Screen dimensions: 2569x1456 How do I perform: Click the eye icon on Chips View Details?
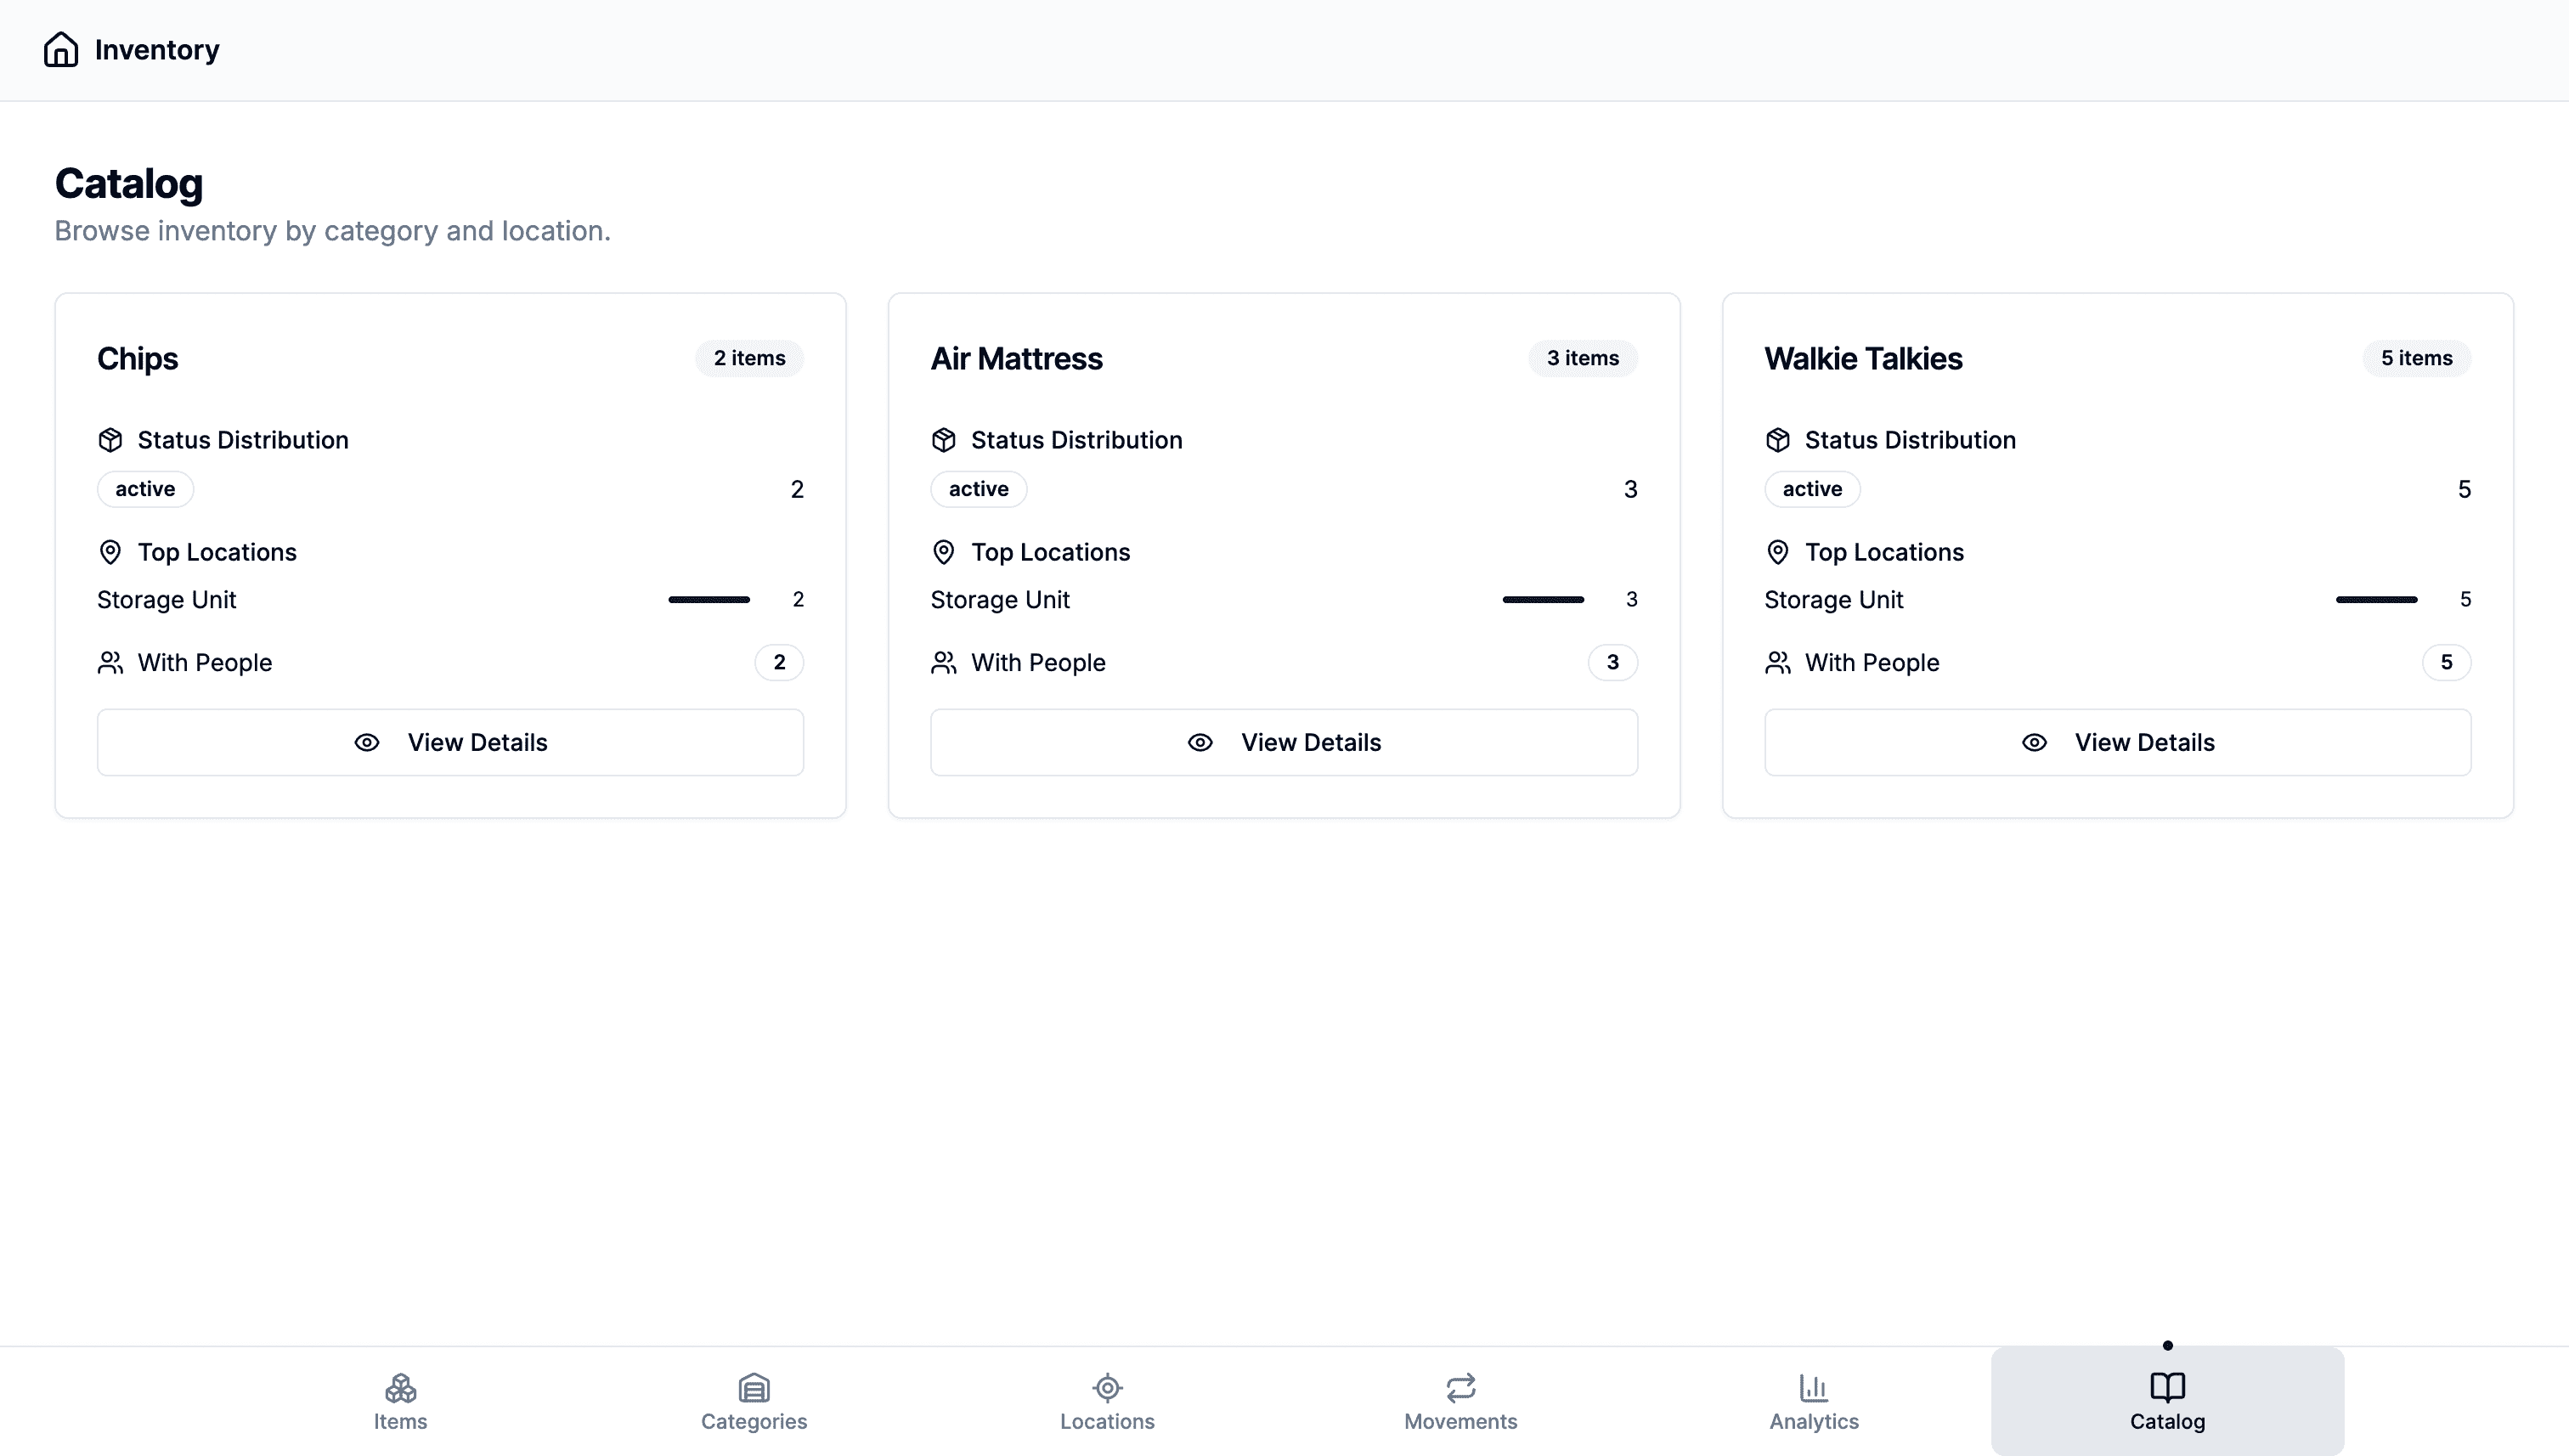tap(366, 742)
